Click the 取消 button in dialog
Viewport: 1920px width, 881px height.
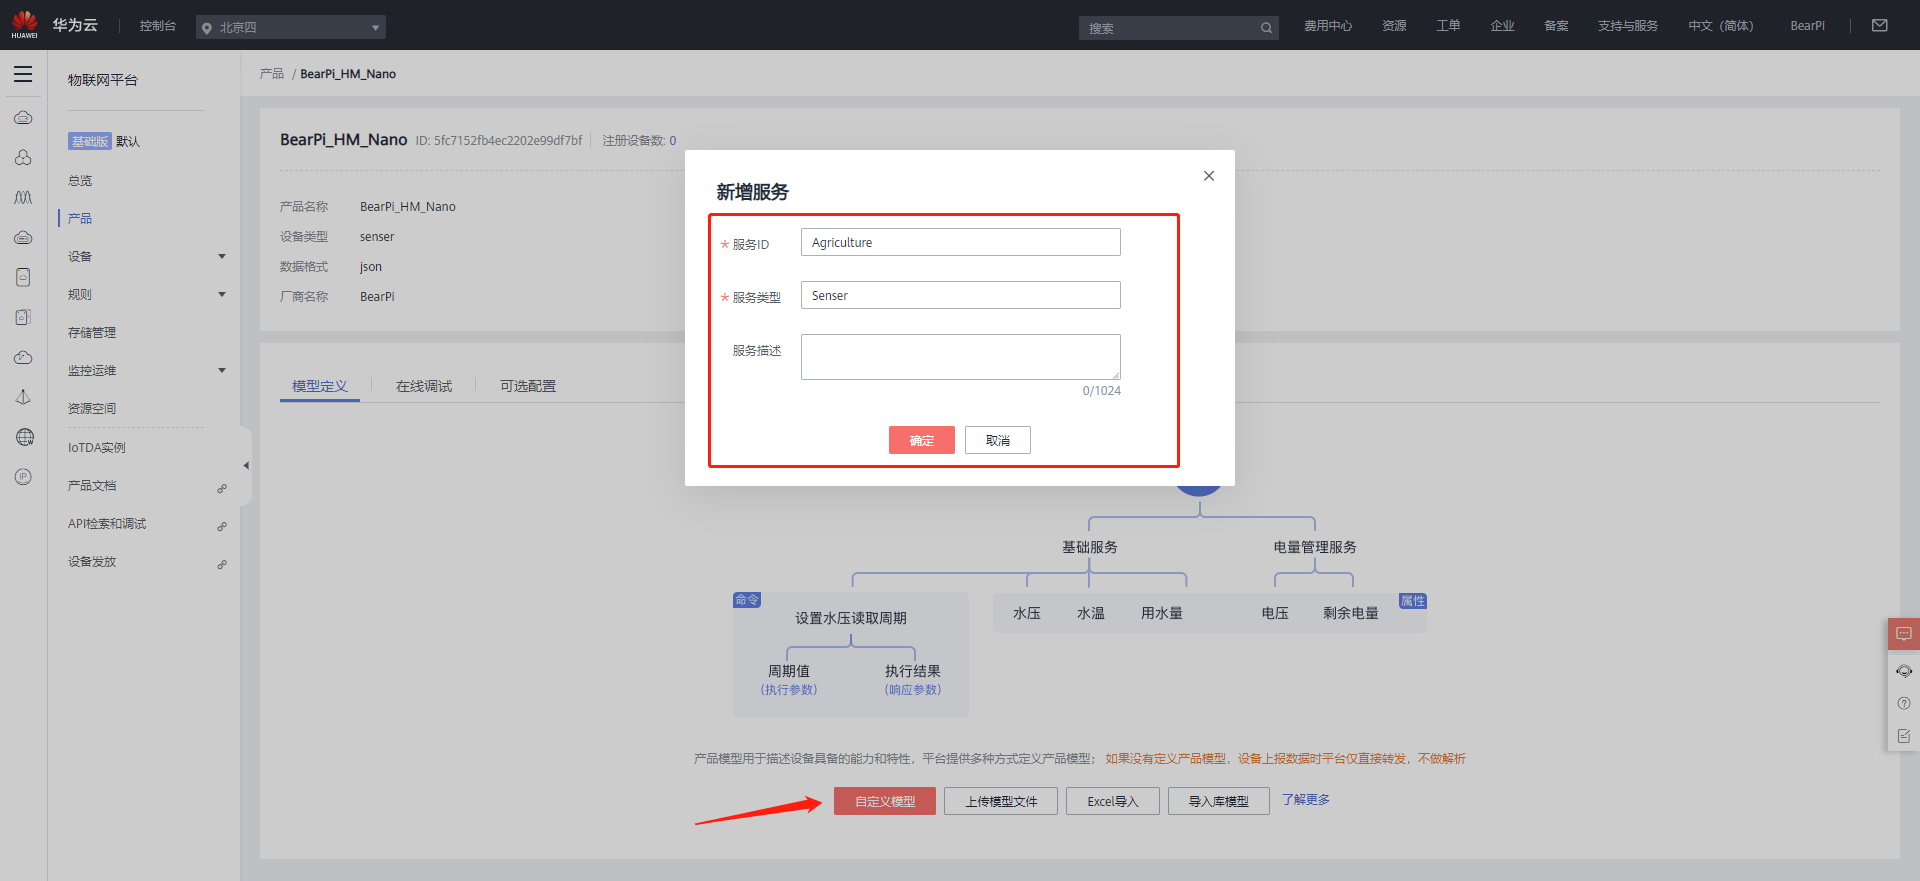click(x=997, y=440)
